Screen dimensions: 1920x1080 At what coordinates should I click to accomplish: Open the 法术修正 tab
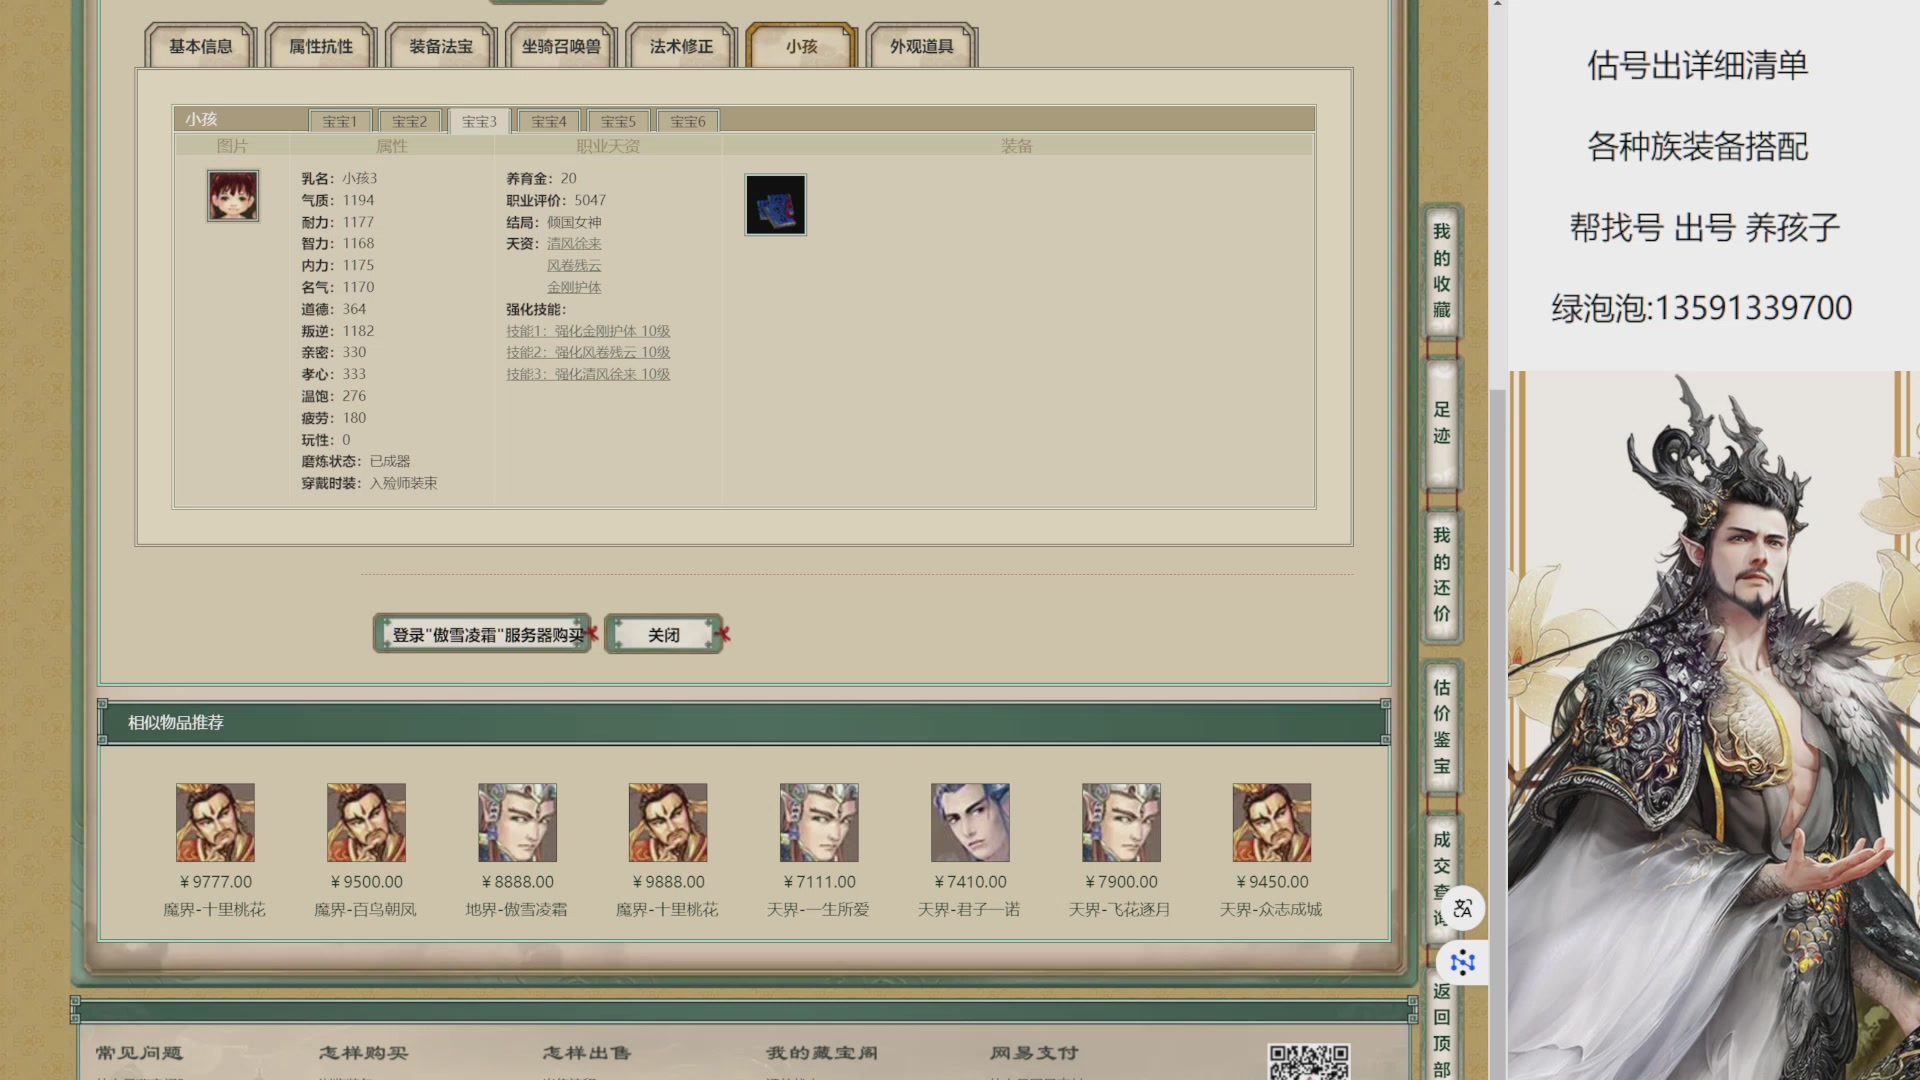681,46
